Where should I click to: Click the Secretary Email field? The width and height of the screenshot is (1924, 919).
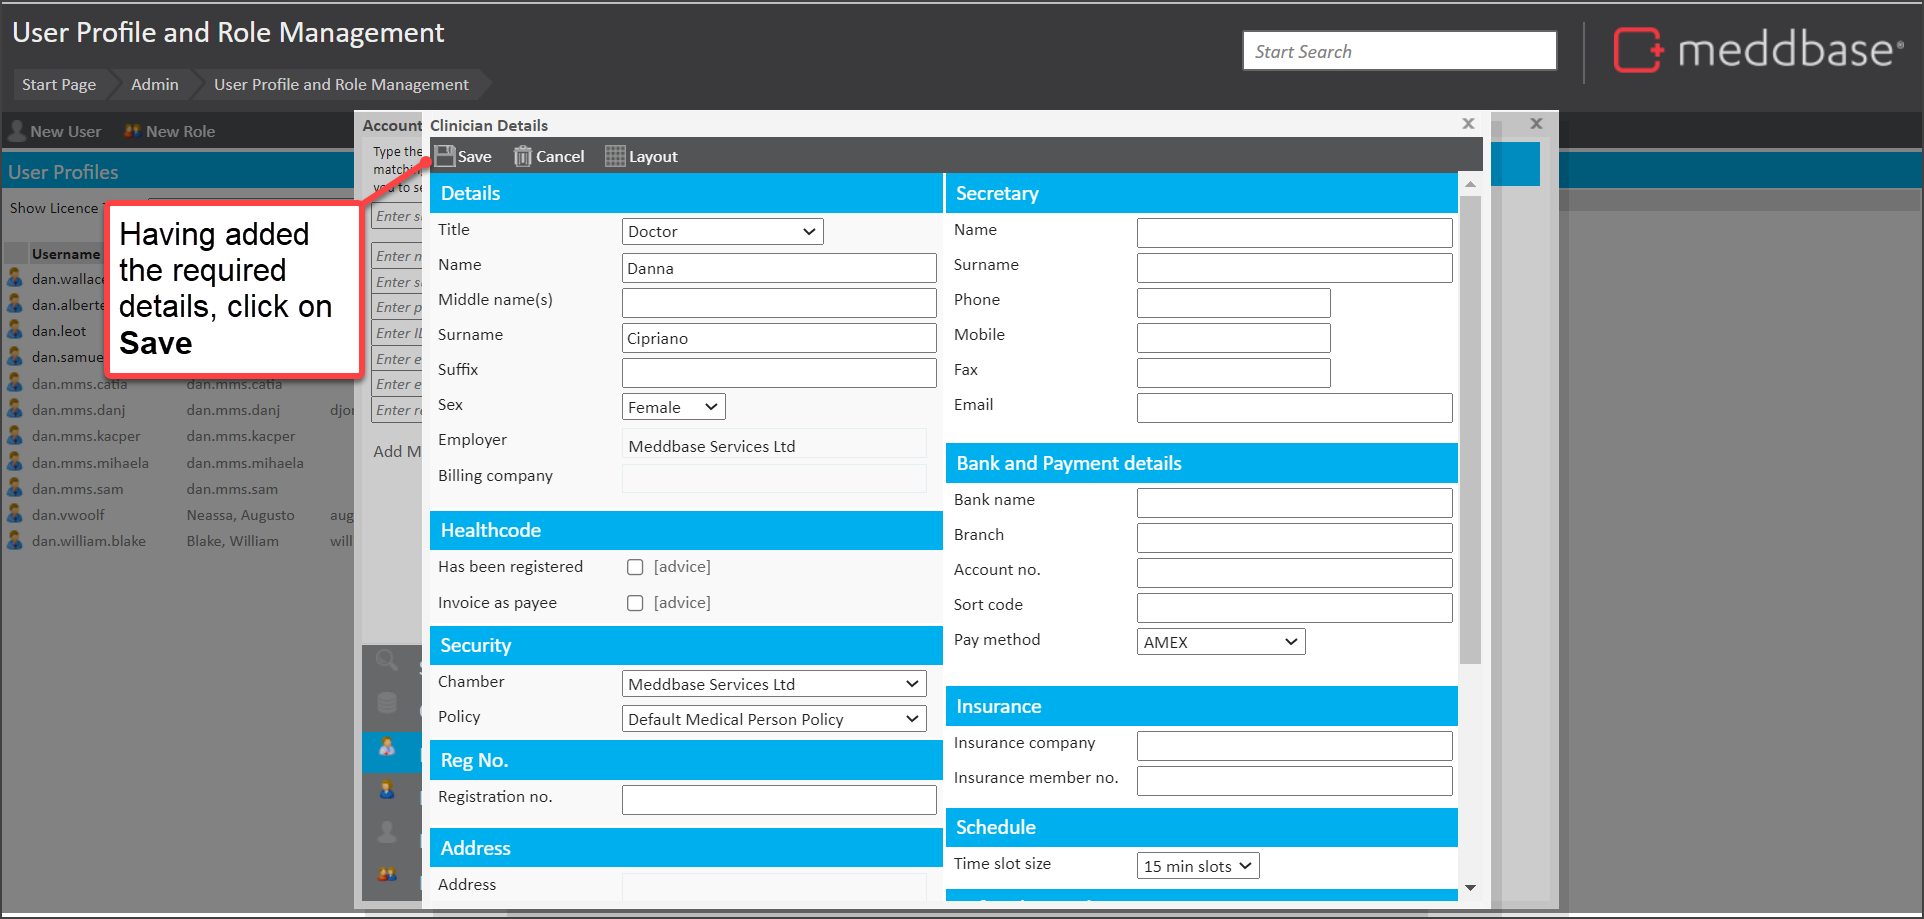point(1294,408)
